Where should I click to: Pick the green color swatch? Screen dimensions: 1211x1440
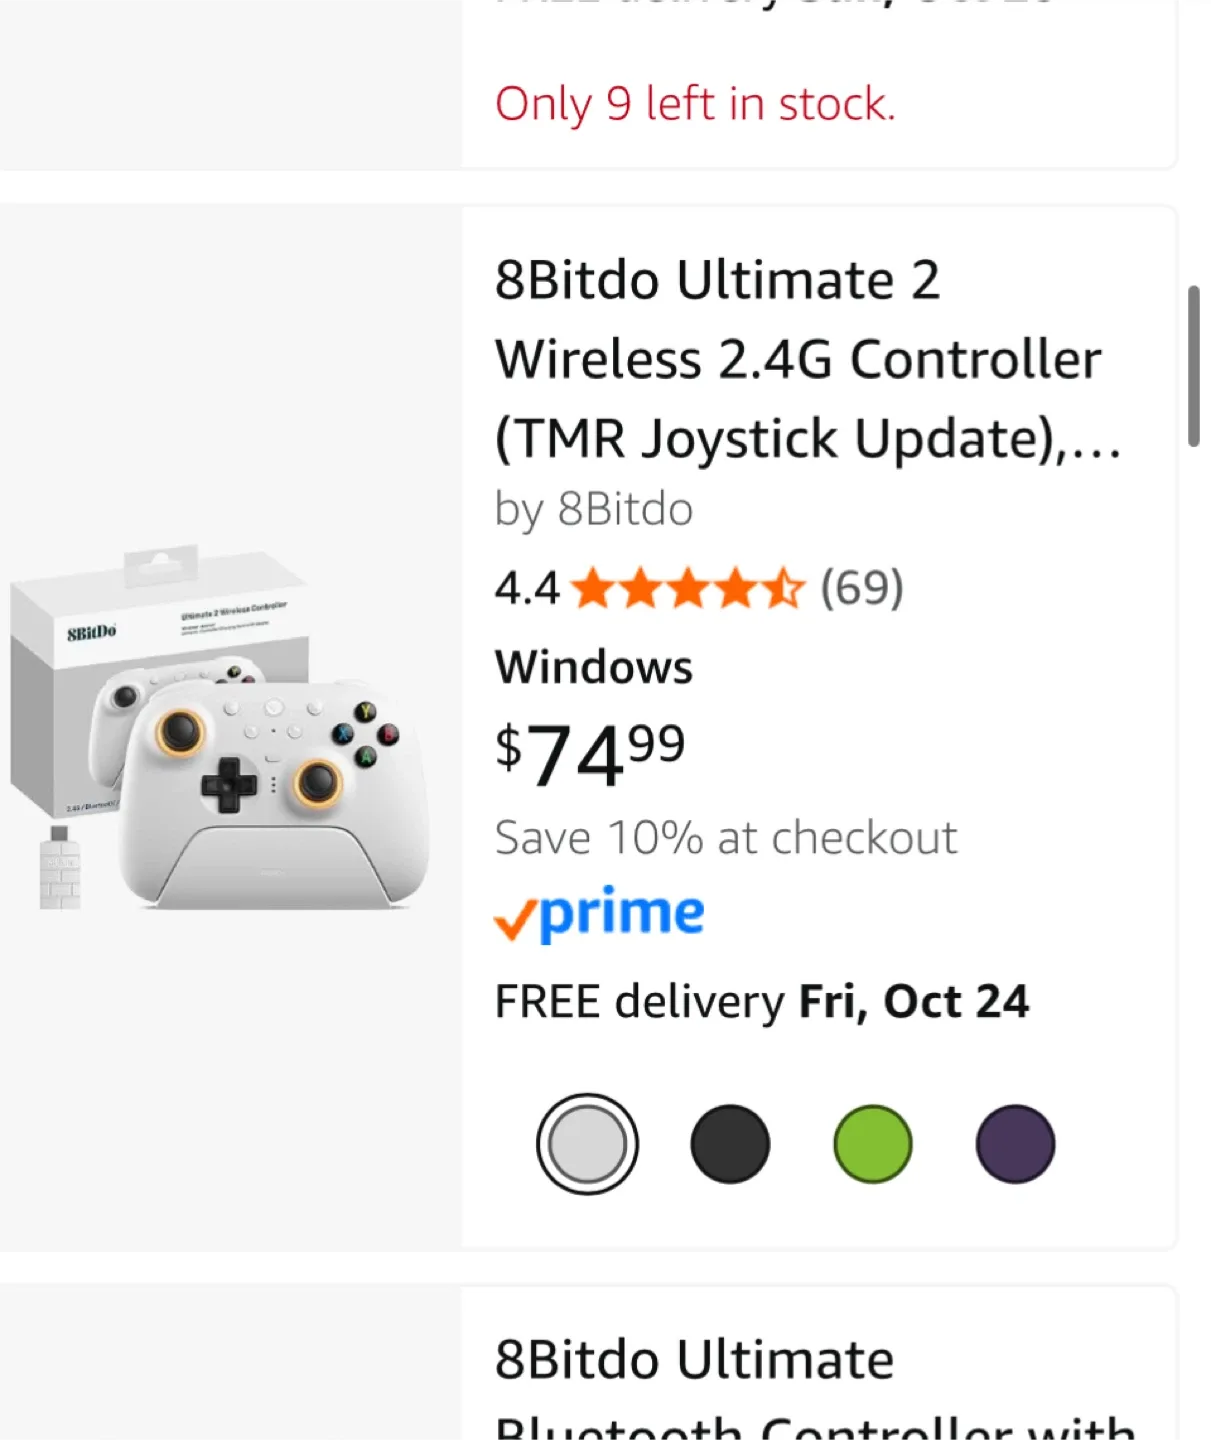[872, 1144]
